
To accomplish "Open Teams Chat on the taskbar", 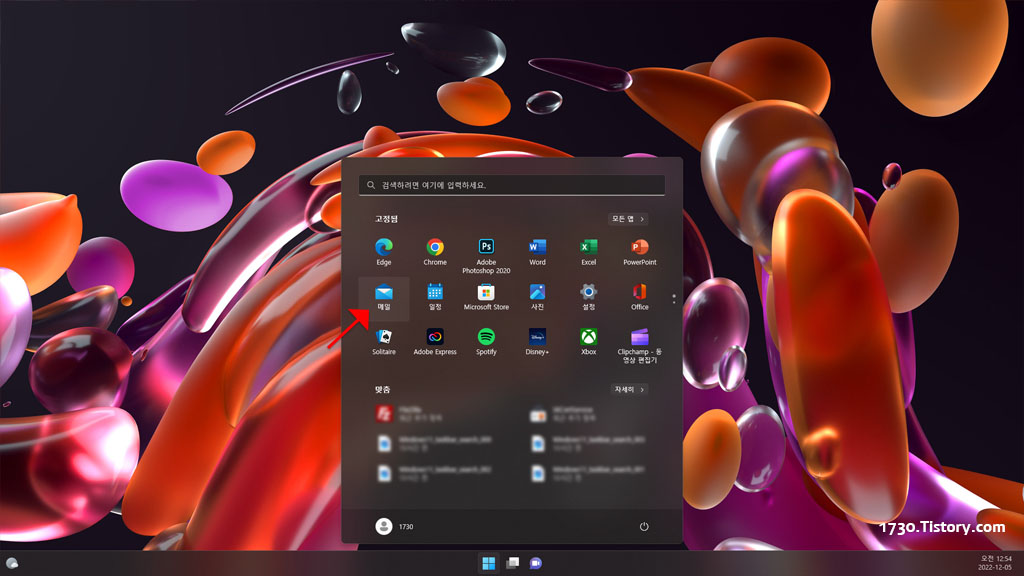I will (536, 563).
